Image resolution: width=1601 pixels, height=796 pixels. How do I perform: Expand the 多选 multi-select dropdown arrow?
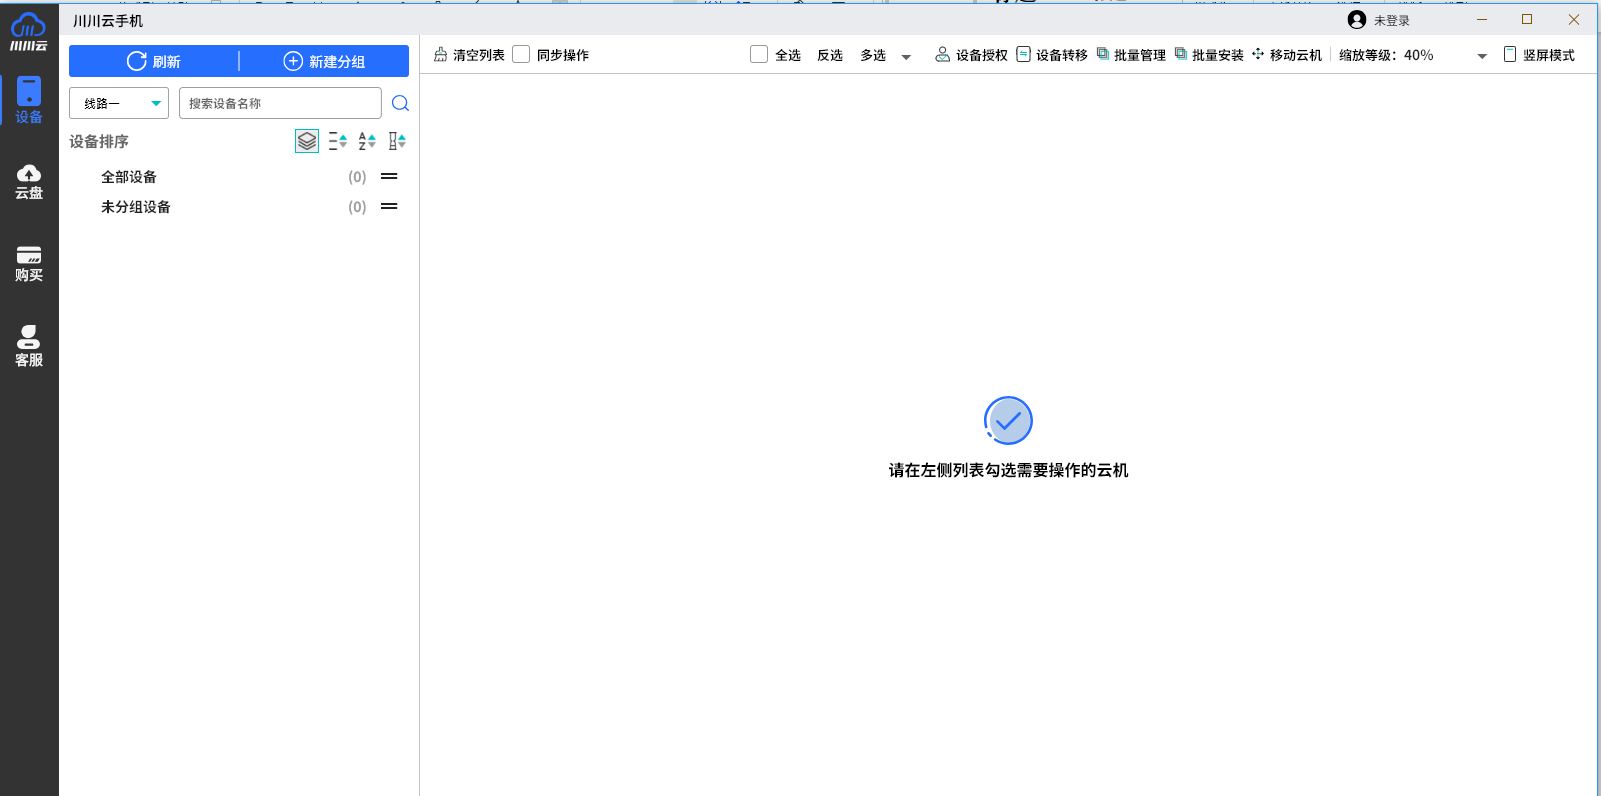[x=906, y=57]
